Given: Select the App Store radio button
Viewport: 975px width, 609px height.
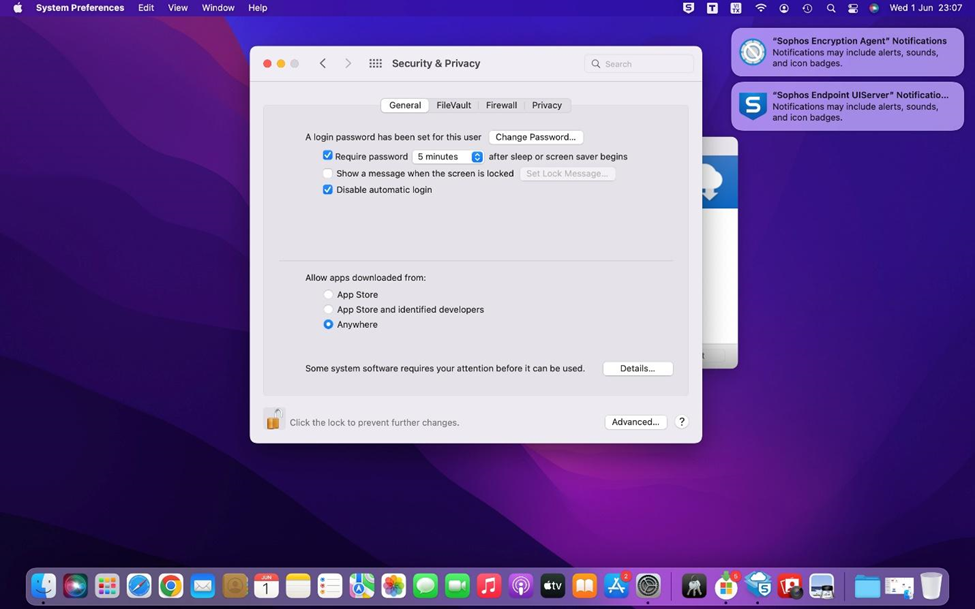Looking at the screenshot, I should click(x=328, y=294).
